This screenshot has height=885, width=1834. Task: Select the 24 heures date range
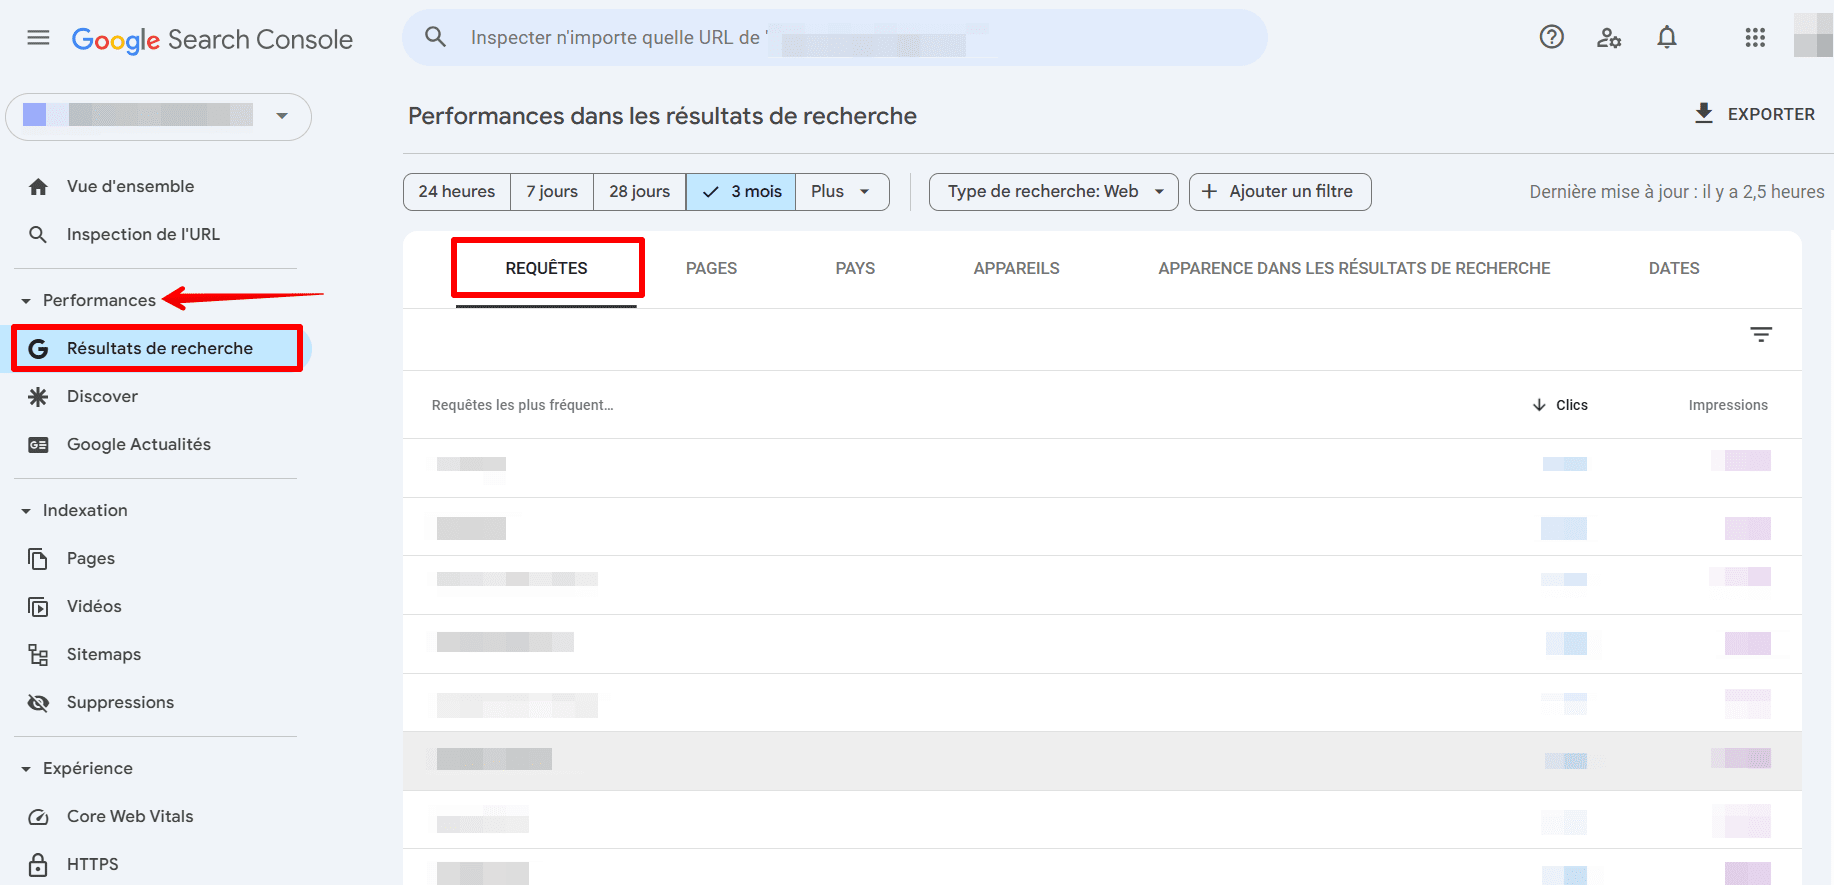[x=457, y=192]
